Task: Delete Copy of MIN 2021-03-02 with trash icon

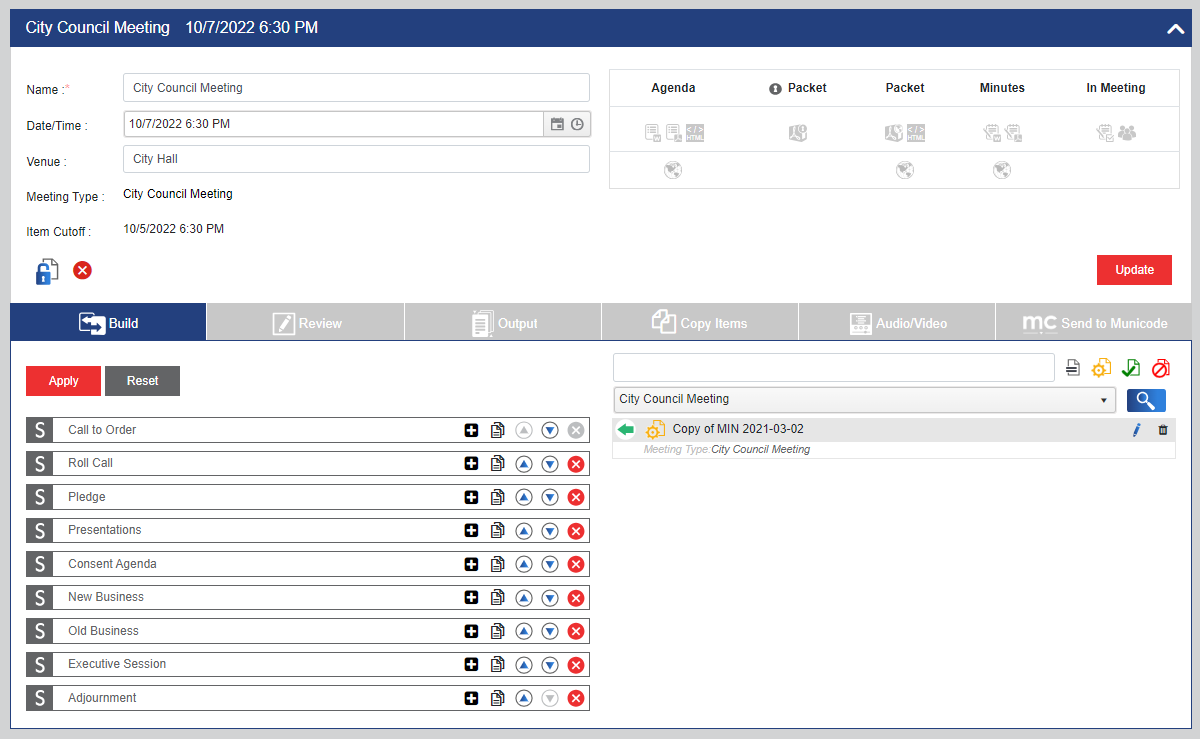Action: pyautogui.click(x=1162, y=430)
